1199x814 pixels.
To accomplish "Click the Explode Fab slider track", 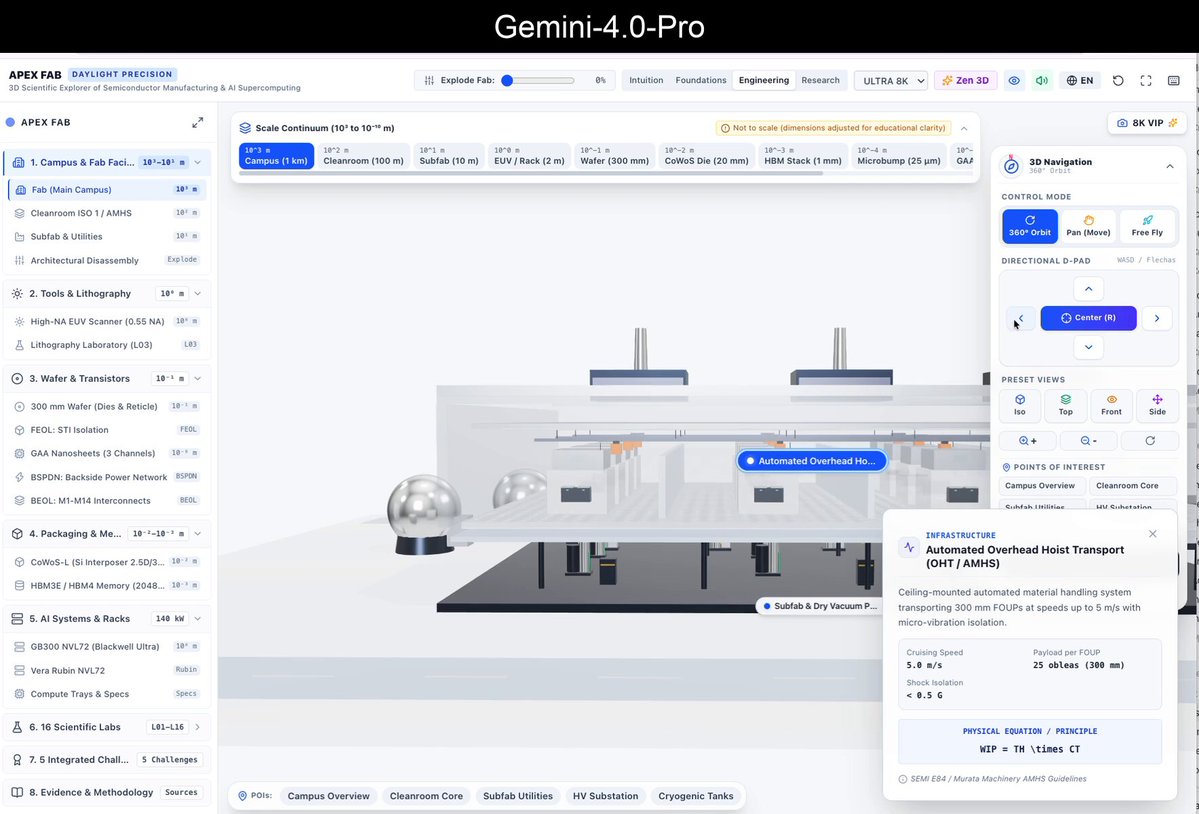I will [x=538, y=80].
